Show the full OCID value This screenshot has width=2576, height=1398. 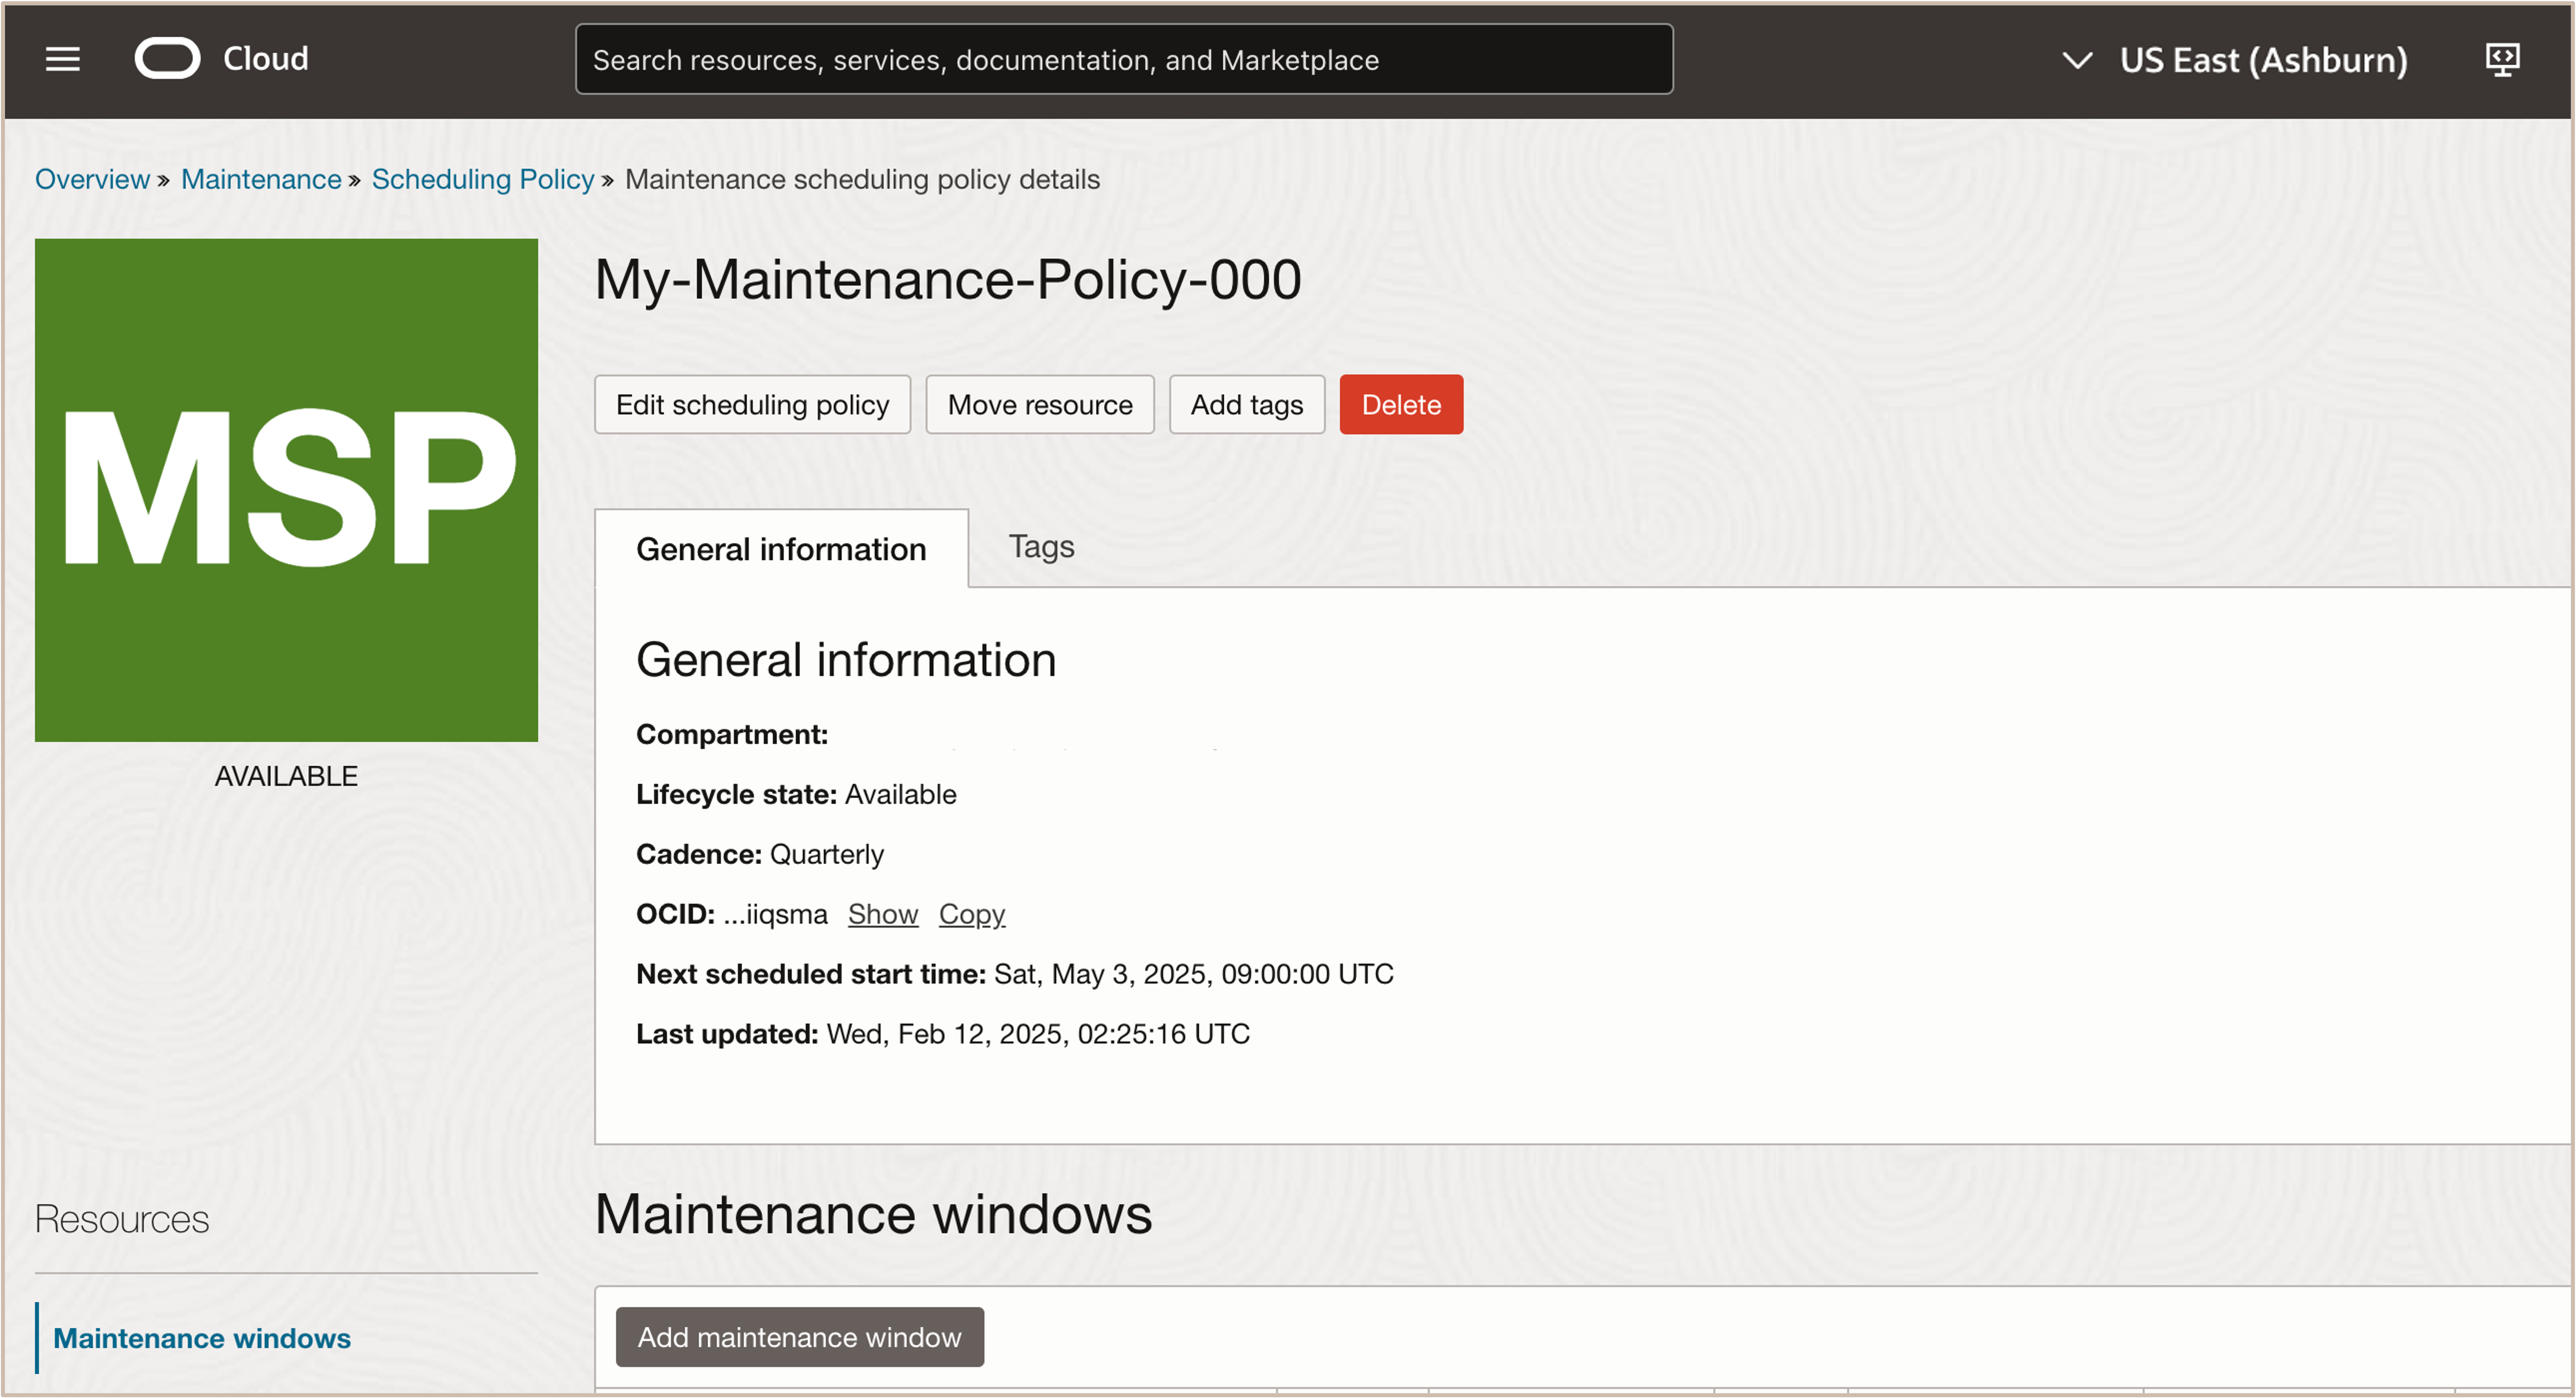tap(882, 913)
